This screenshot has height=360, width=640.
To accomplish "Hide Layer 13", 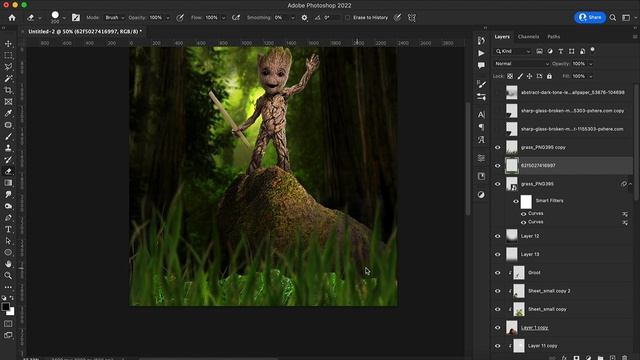I will click(498, 254).
